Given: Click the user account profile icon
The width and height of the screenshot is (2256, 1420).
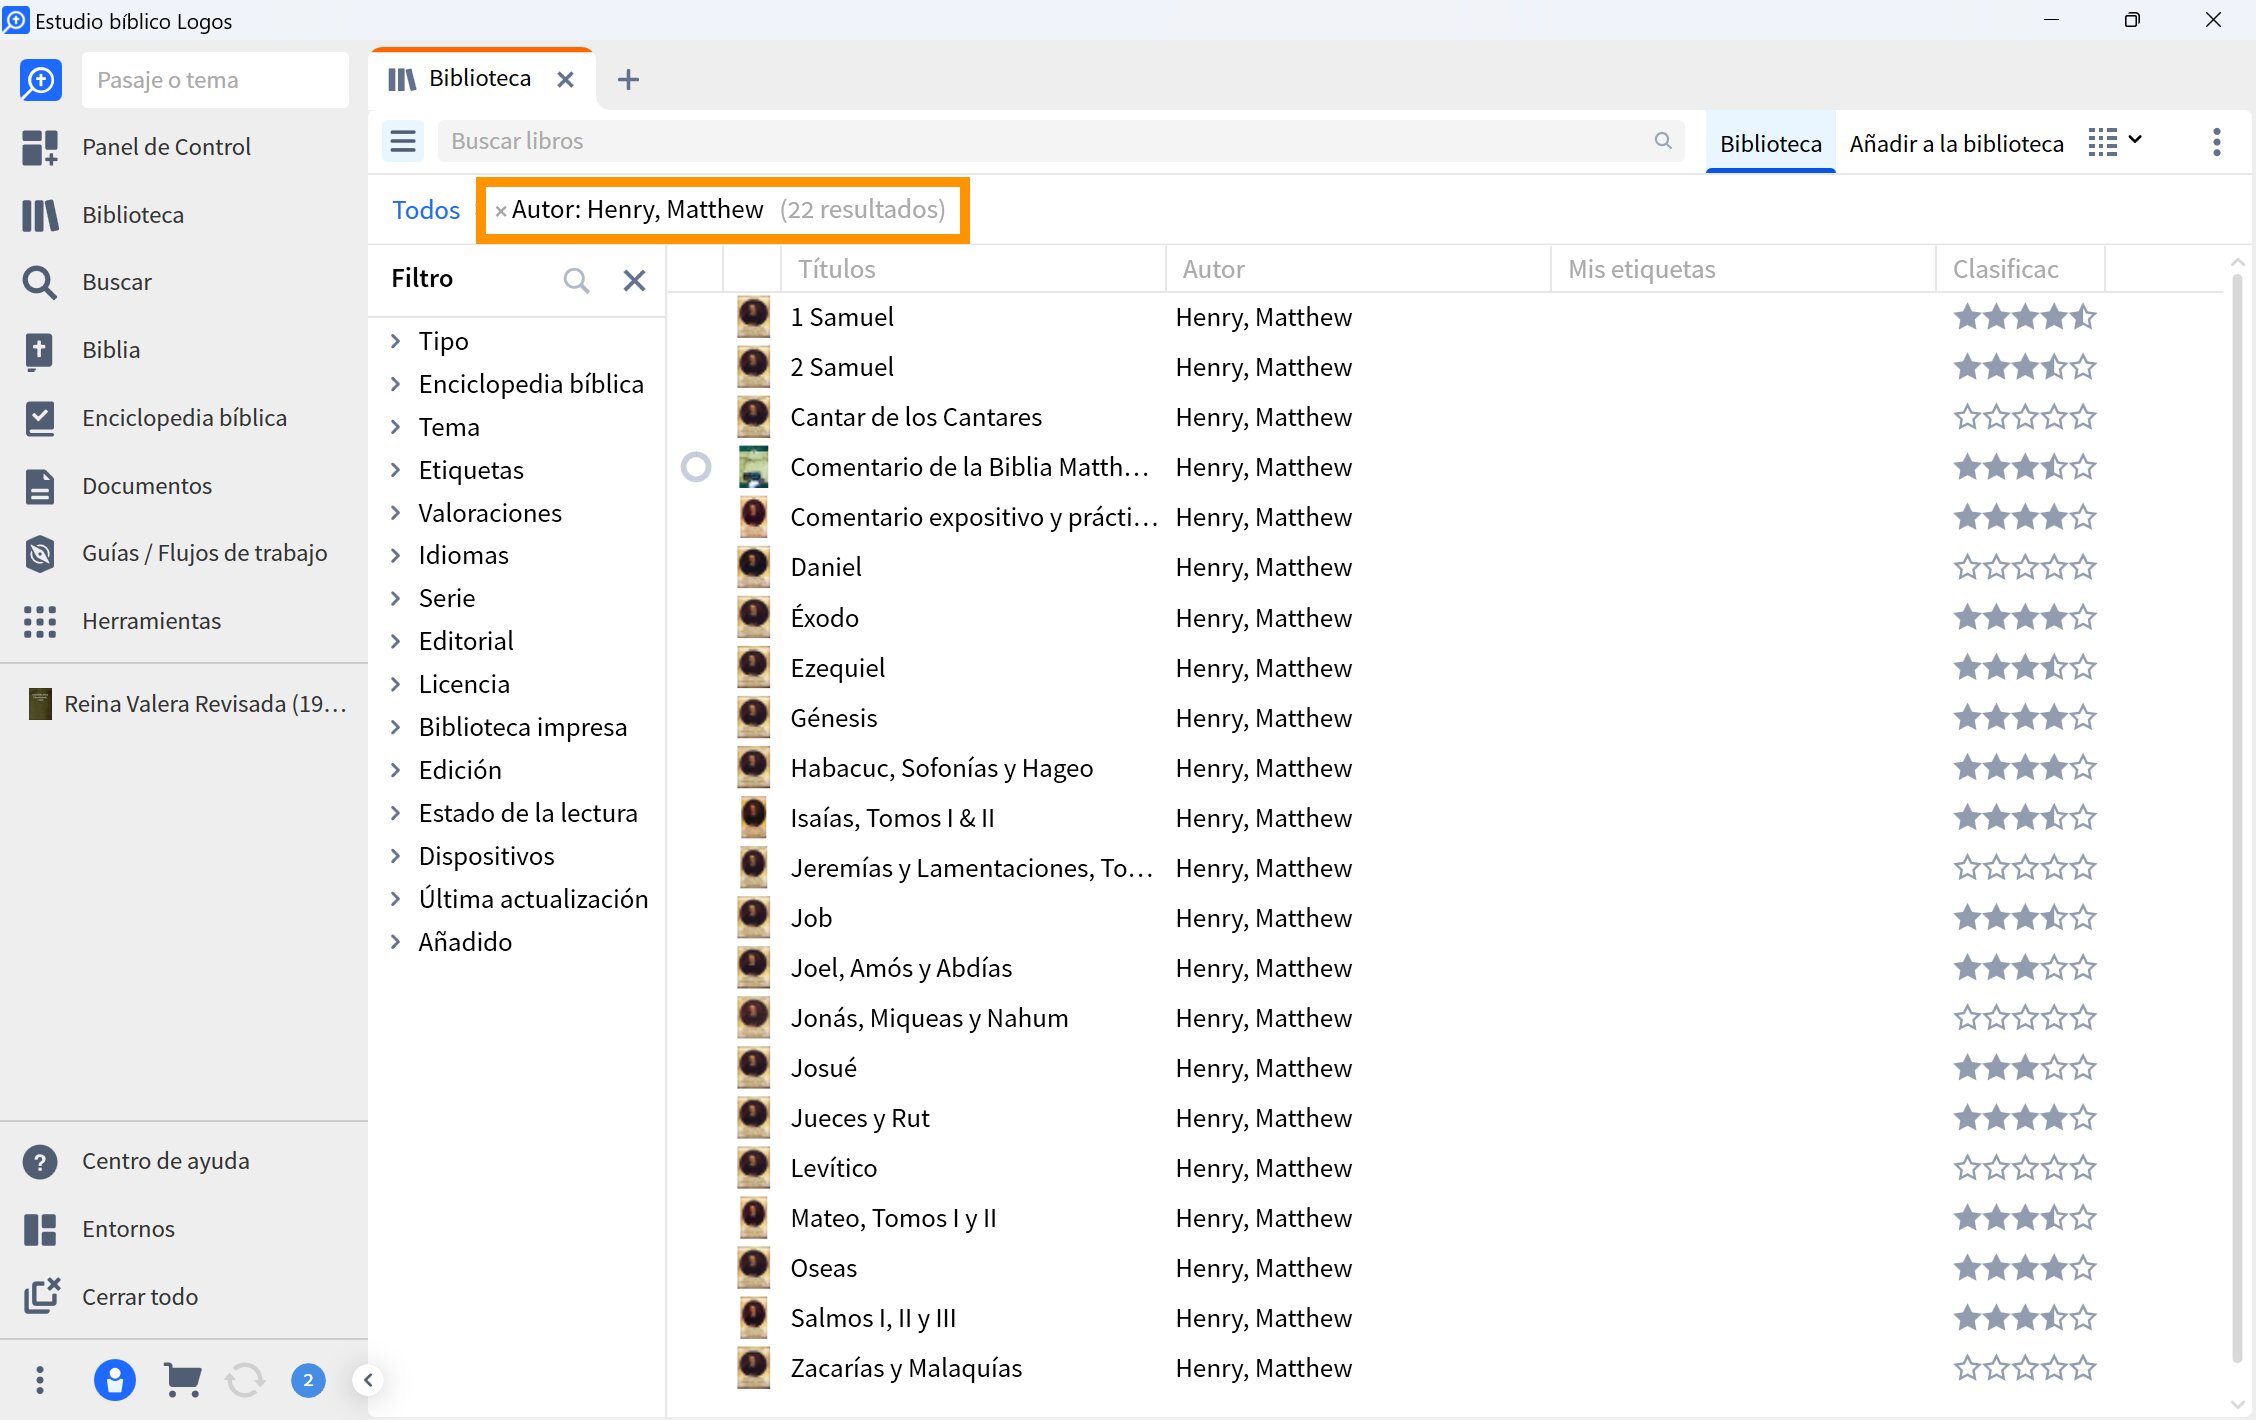Looking at the screenshot, I should click(x=115, y=1380).
